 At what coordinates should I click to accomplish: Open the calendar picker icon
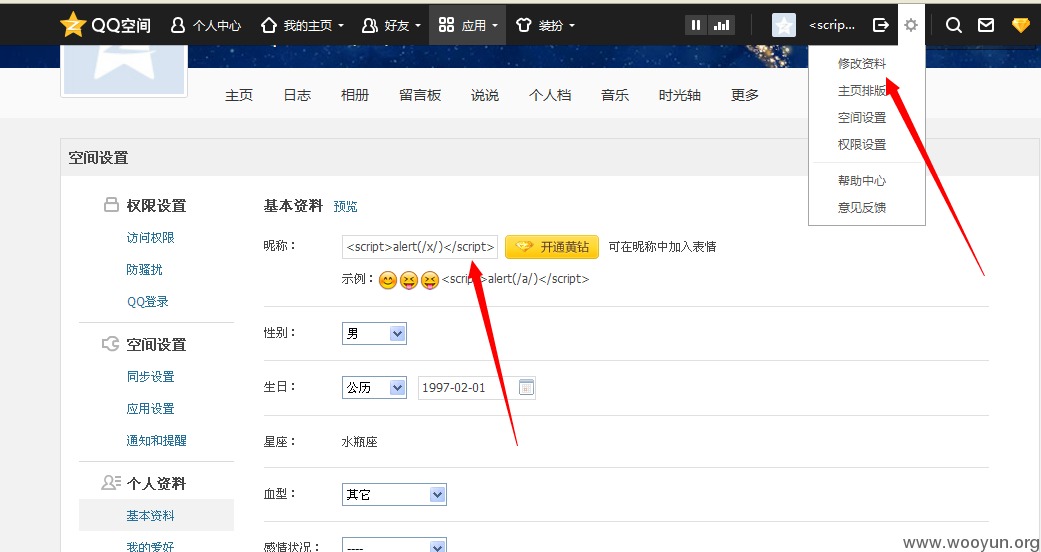tap(526, 387)
